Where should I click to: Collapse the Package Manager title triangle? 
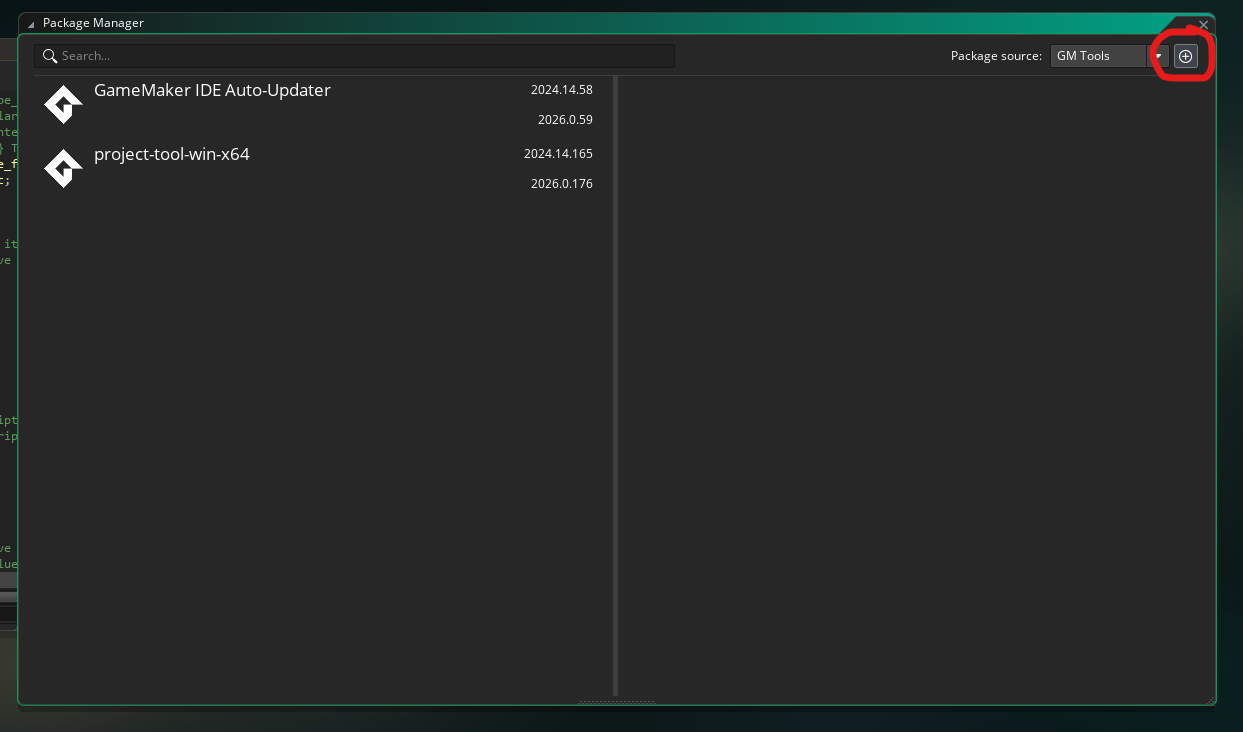coord(31,24)
